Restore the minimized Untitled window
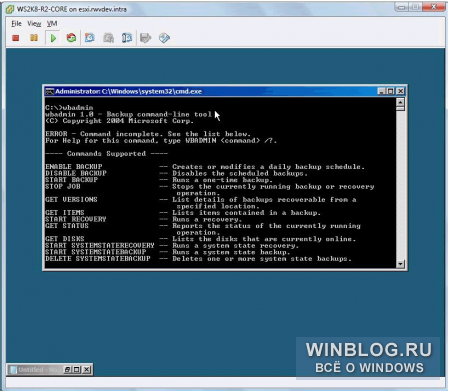The width and height of the screenshot is (450, 391). coord(67,369)
